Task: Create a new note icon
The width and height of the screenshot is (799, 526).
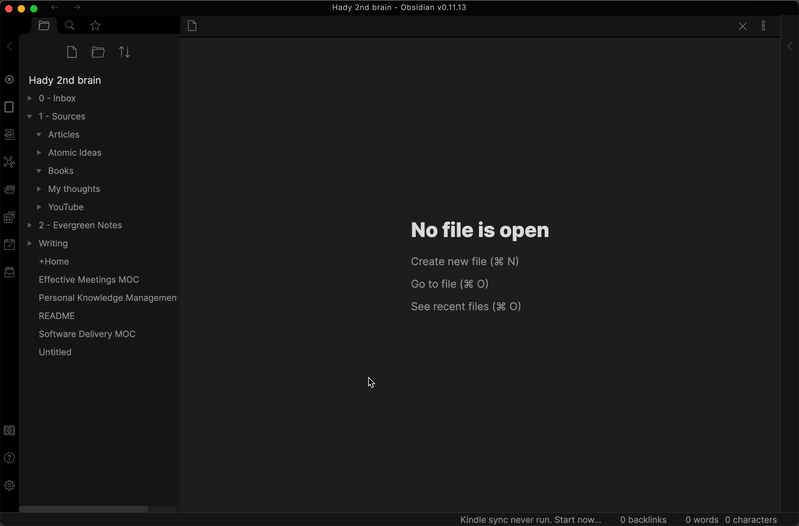Action: [x=72, y=52]
